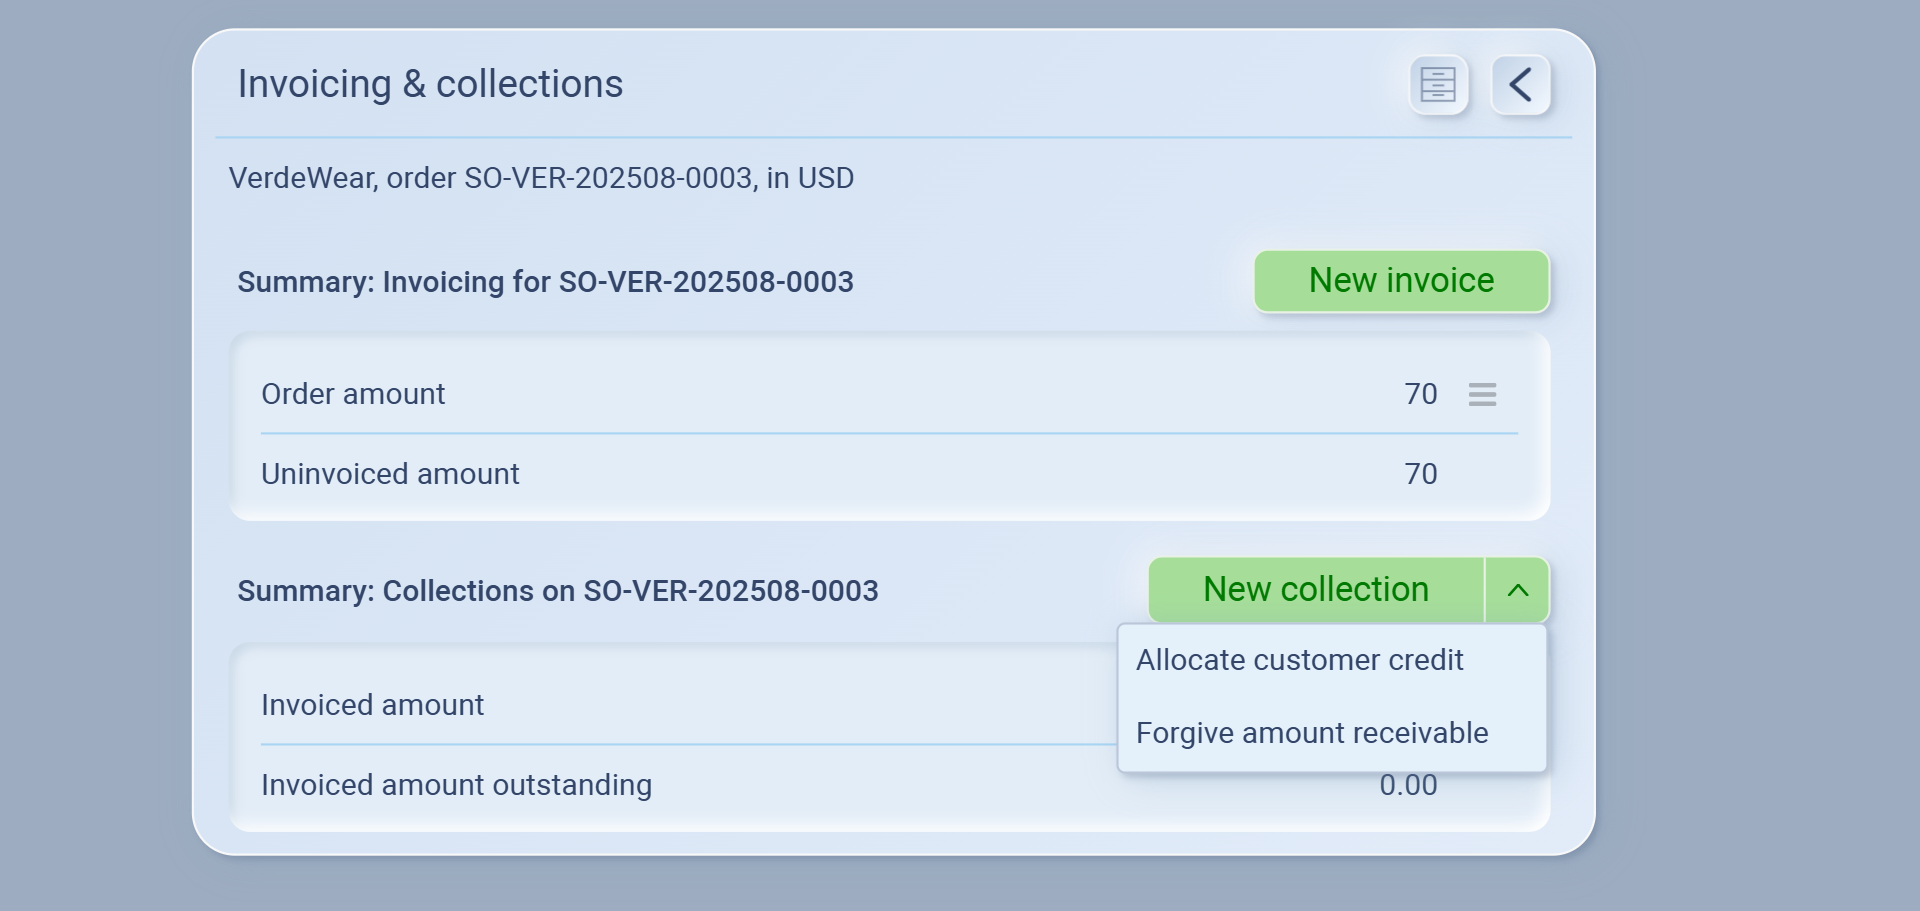
Task: Click the Uninvoiced amount label
Action: click(x=390, y=474)
